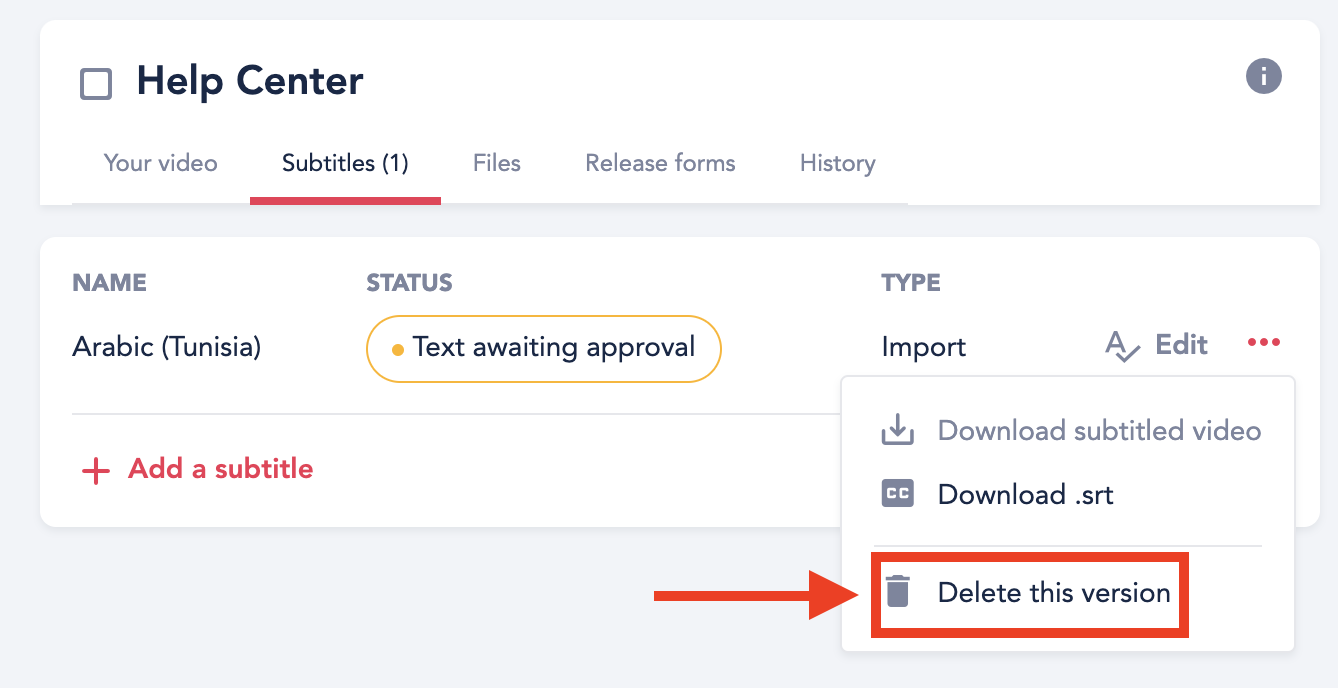Select the Subtitles (1) tab
Screen dimensions: 1338x688
pos(345,163)
